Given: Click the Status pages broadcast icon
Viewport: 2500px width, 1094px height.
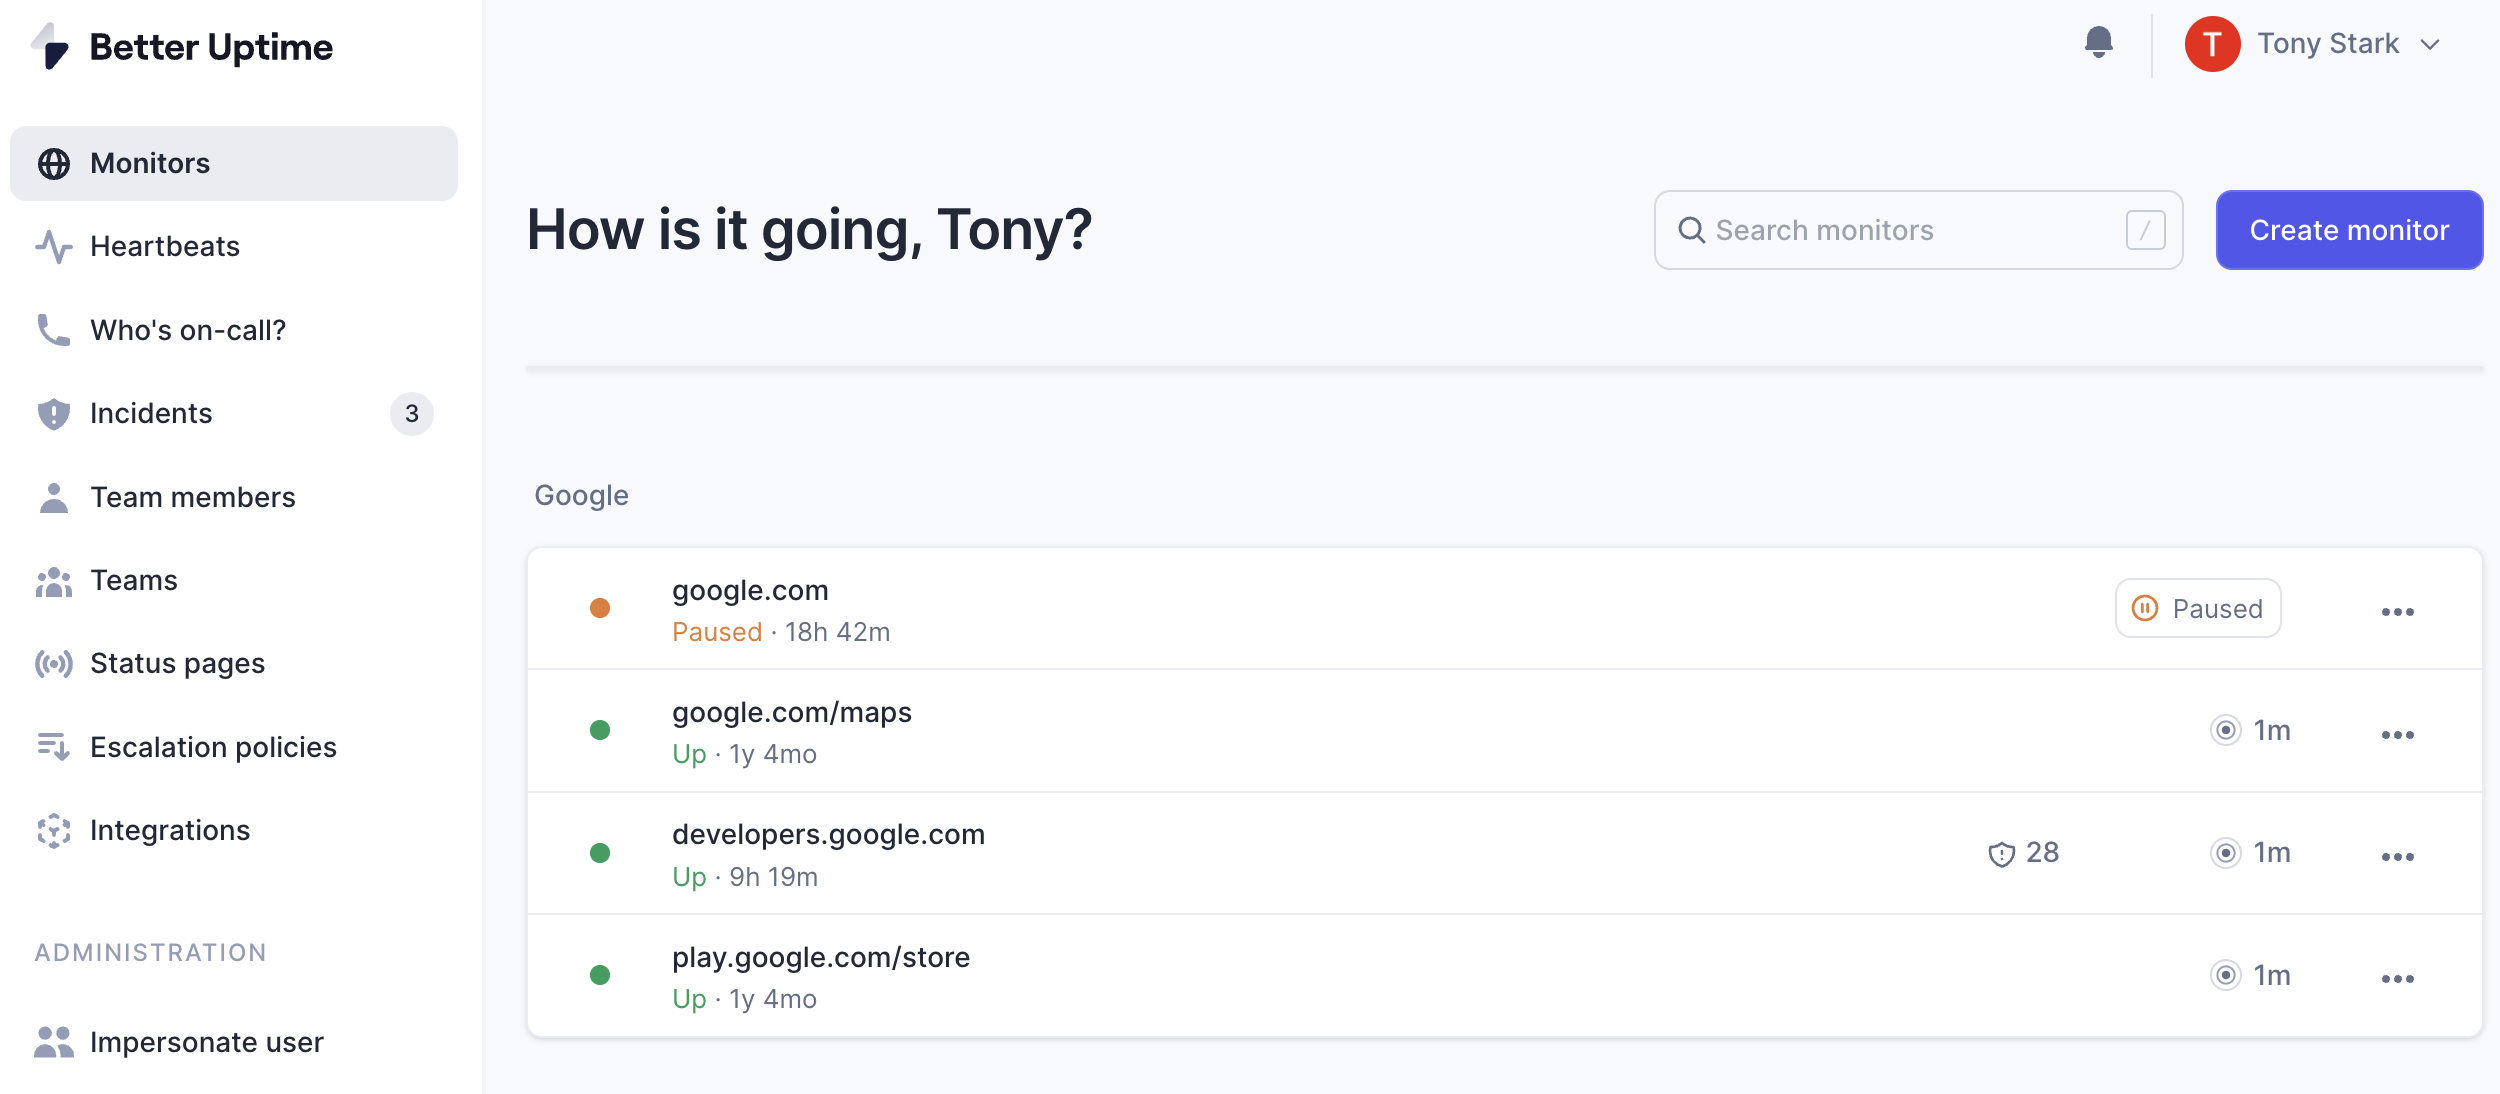Looking at the screenshot, I should [54, 664].
